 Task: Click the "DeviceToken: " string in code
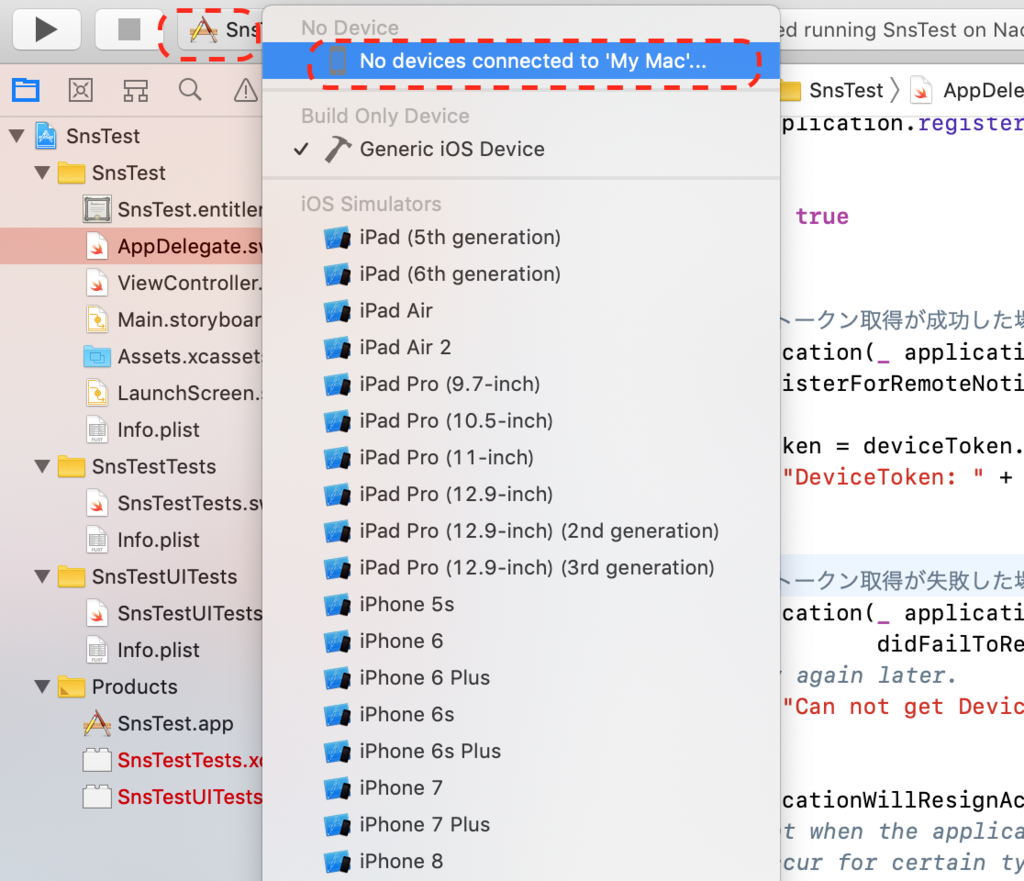point(883,477)
